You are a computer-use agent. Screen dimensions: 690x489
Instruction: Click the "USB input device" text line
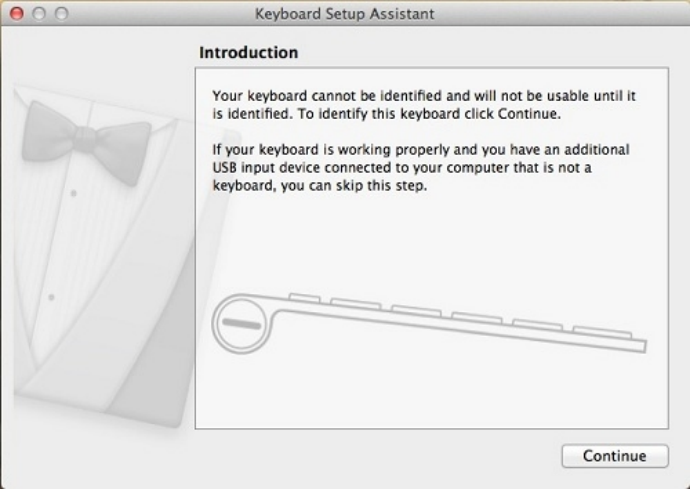point(402,167)
